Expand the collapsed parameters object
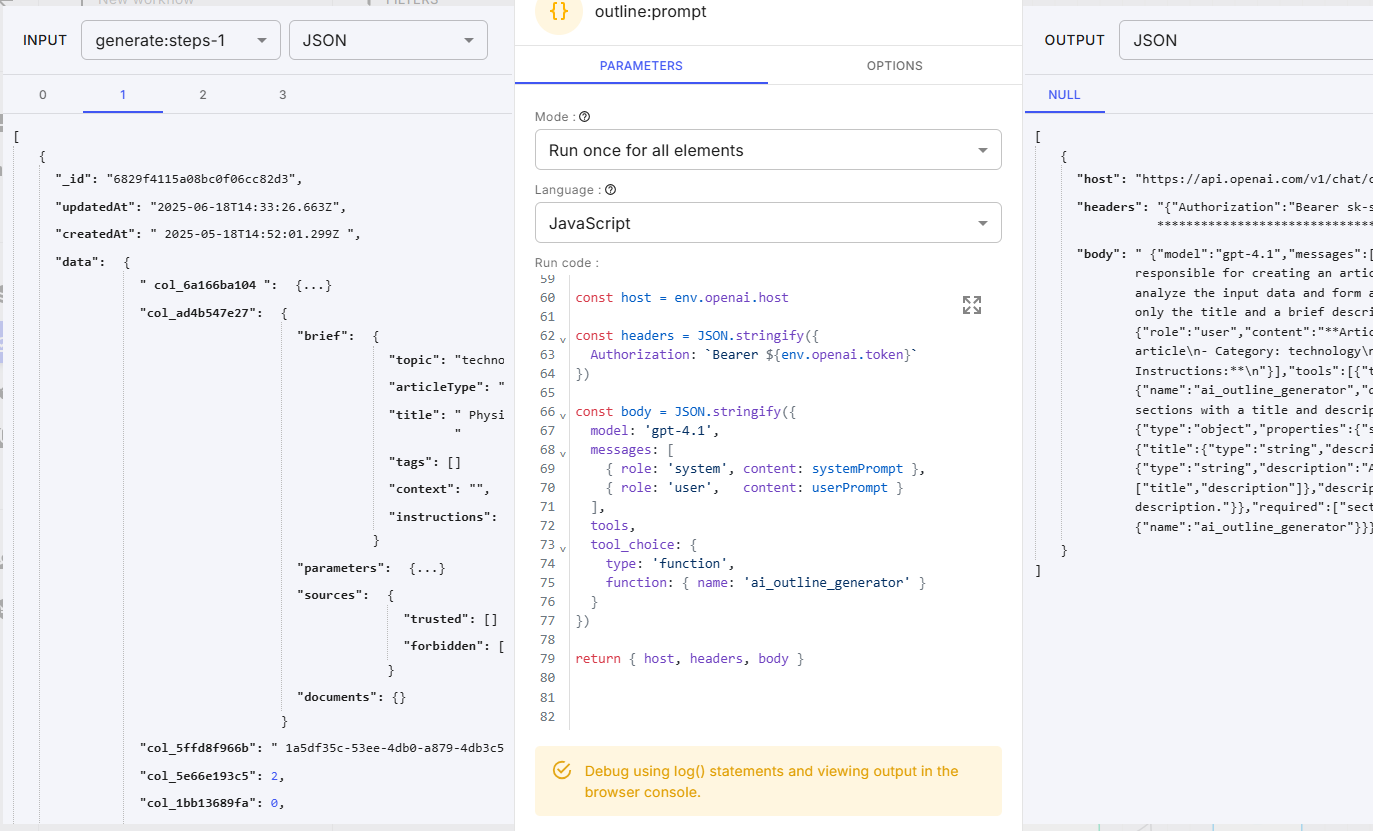The height and width of the screenshot is (831, 1373). pos(427,568)
